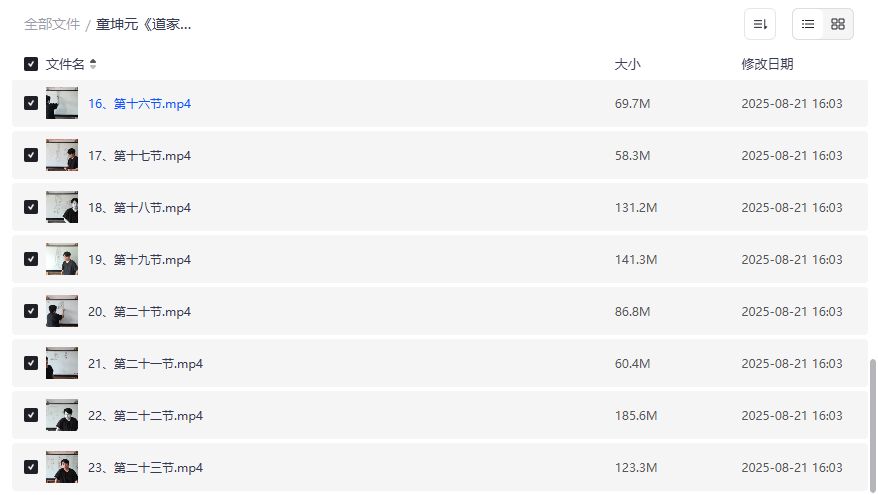Select the 19、第十九节.mp4 file name
Viewport: 878px width, 495px height.
pos(139,259)
